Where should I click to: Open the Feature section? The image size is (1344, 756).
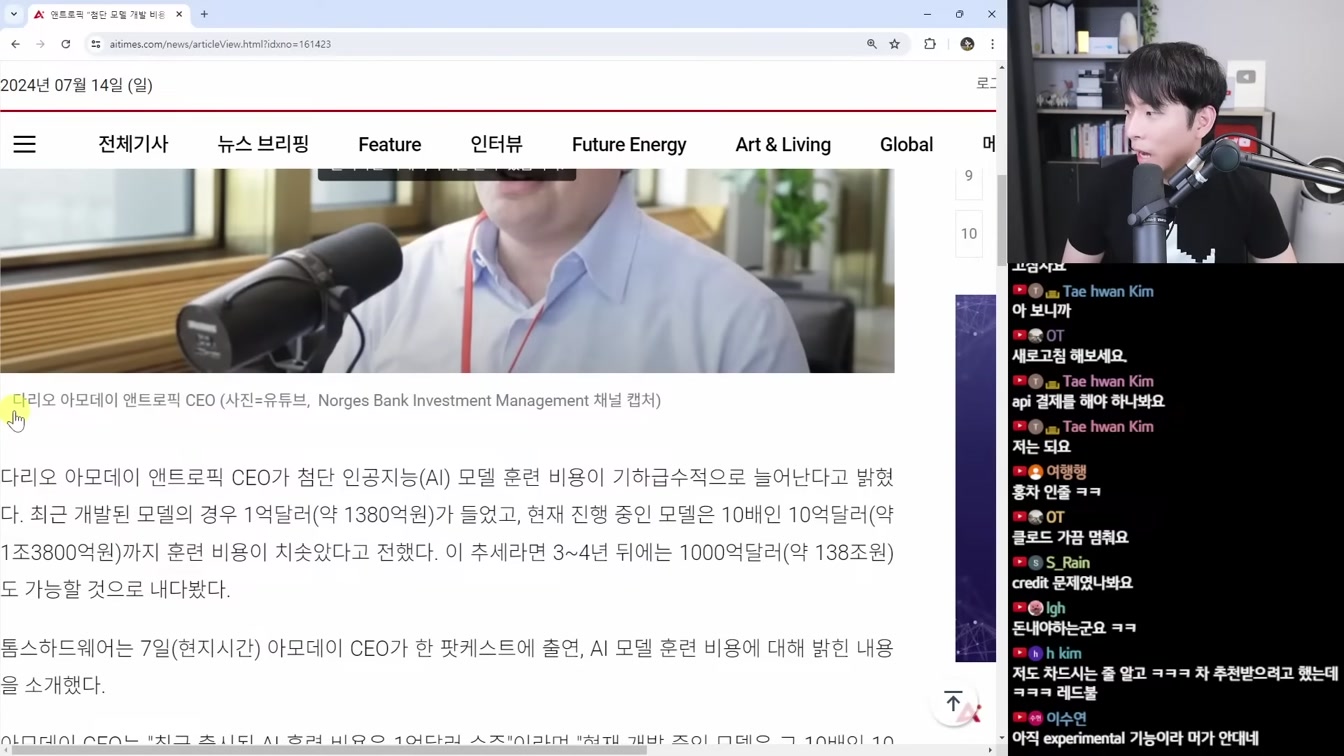(390, 144)
